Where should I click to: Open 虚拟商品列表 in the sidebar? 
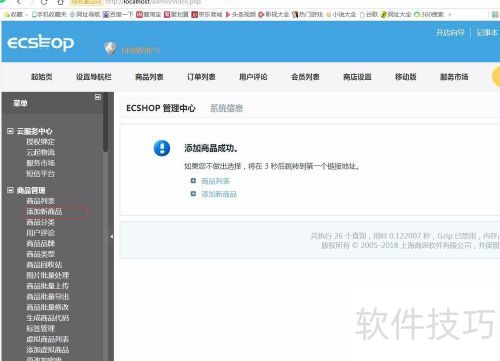(x=48, y=339)
